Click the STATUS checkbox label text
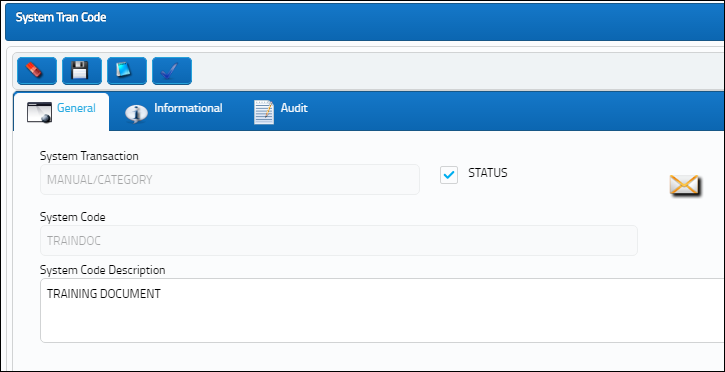This screenshot has height=372, width=725. click(x=488, y=173)
